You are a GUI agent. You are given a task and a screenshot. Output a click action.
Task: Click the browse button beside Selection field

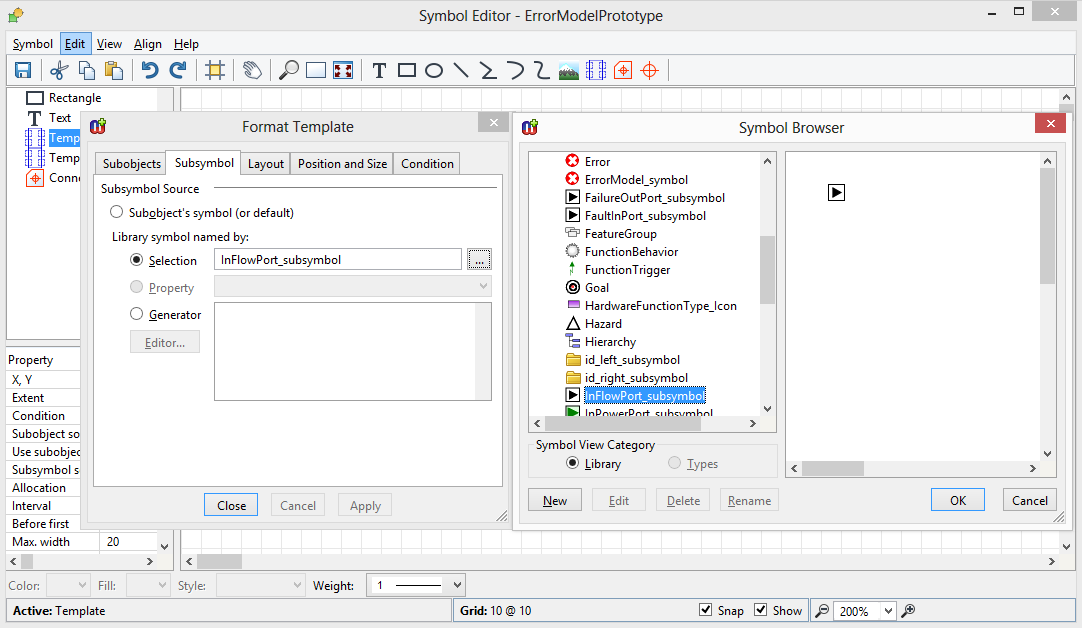pos(479,260)
